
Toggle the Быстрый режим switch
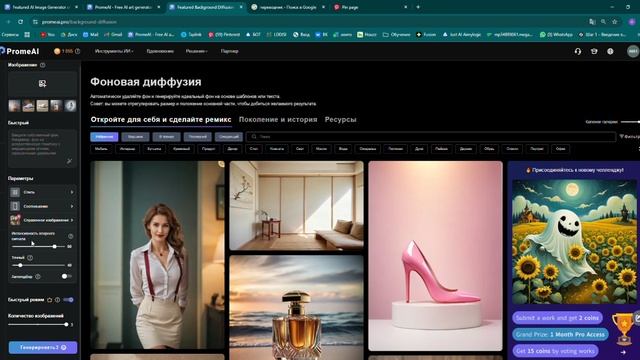69,300
